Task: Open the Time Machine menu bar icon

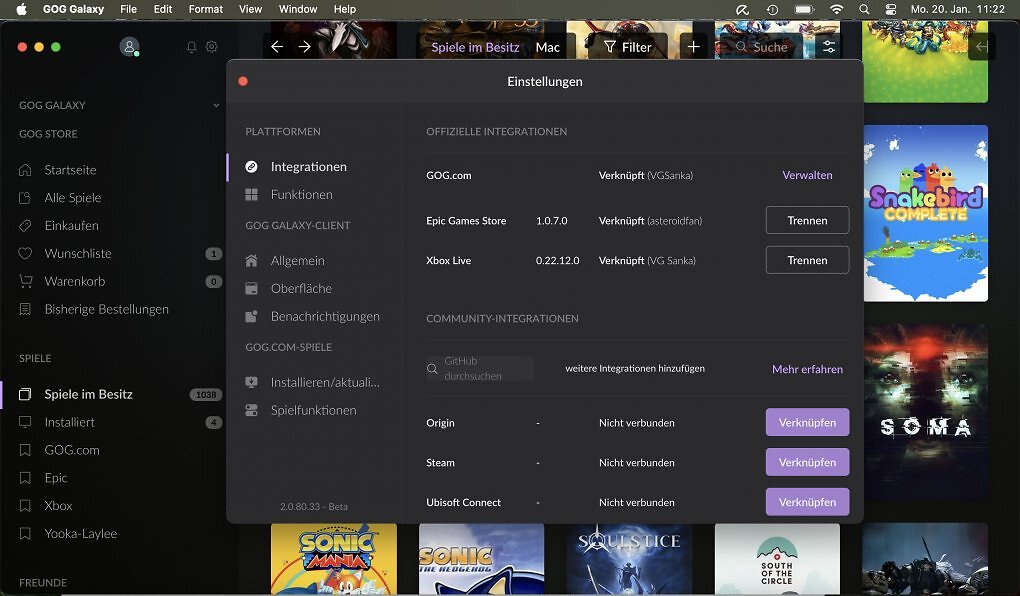Action: [x=772, y=9]
